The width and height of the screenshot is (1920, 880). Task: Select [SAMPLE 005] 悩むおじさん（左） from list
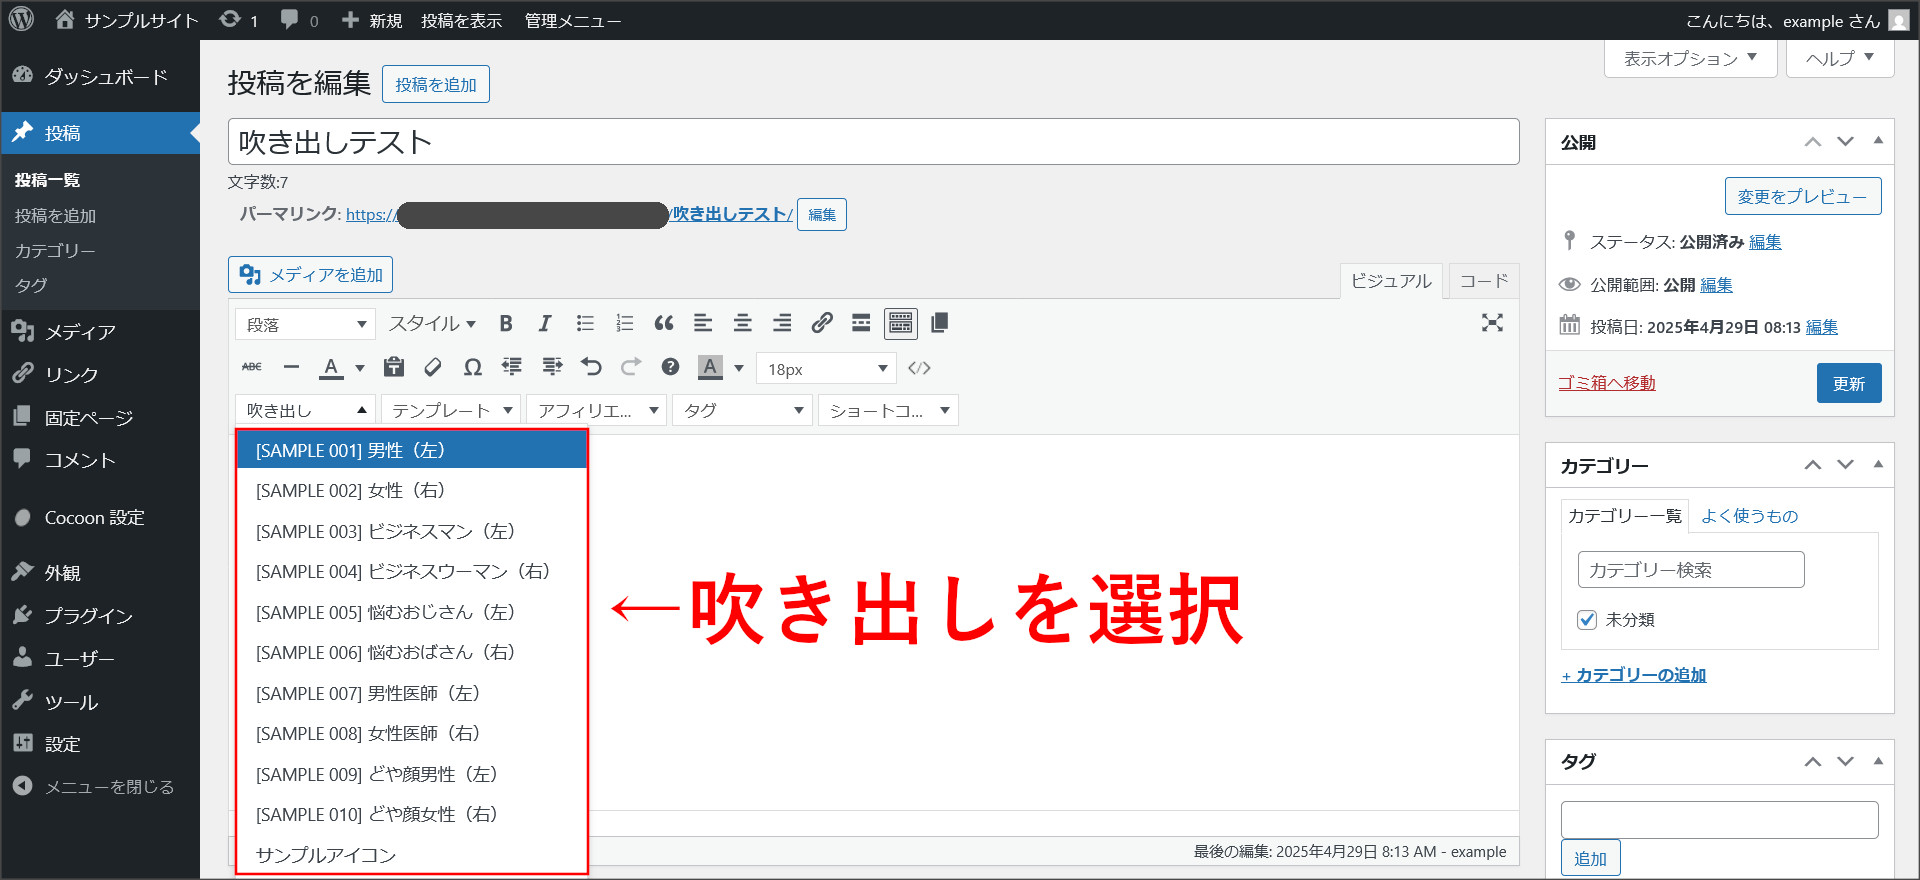(x=385, y=612)
